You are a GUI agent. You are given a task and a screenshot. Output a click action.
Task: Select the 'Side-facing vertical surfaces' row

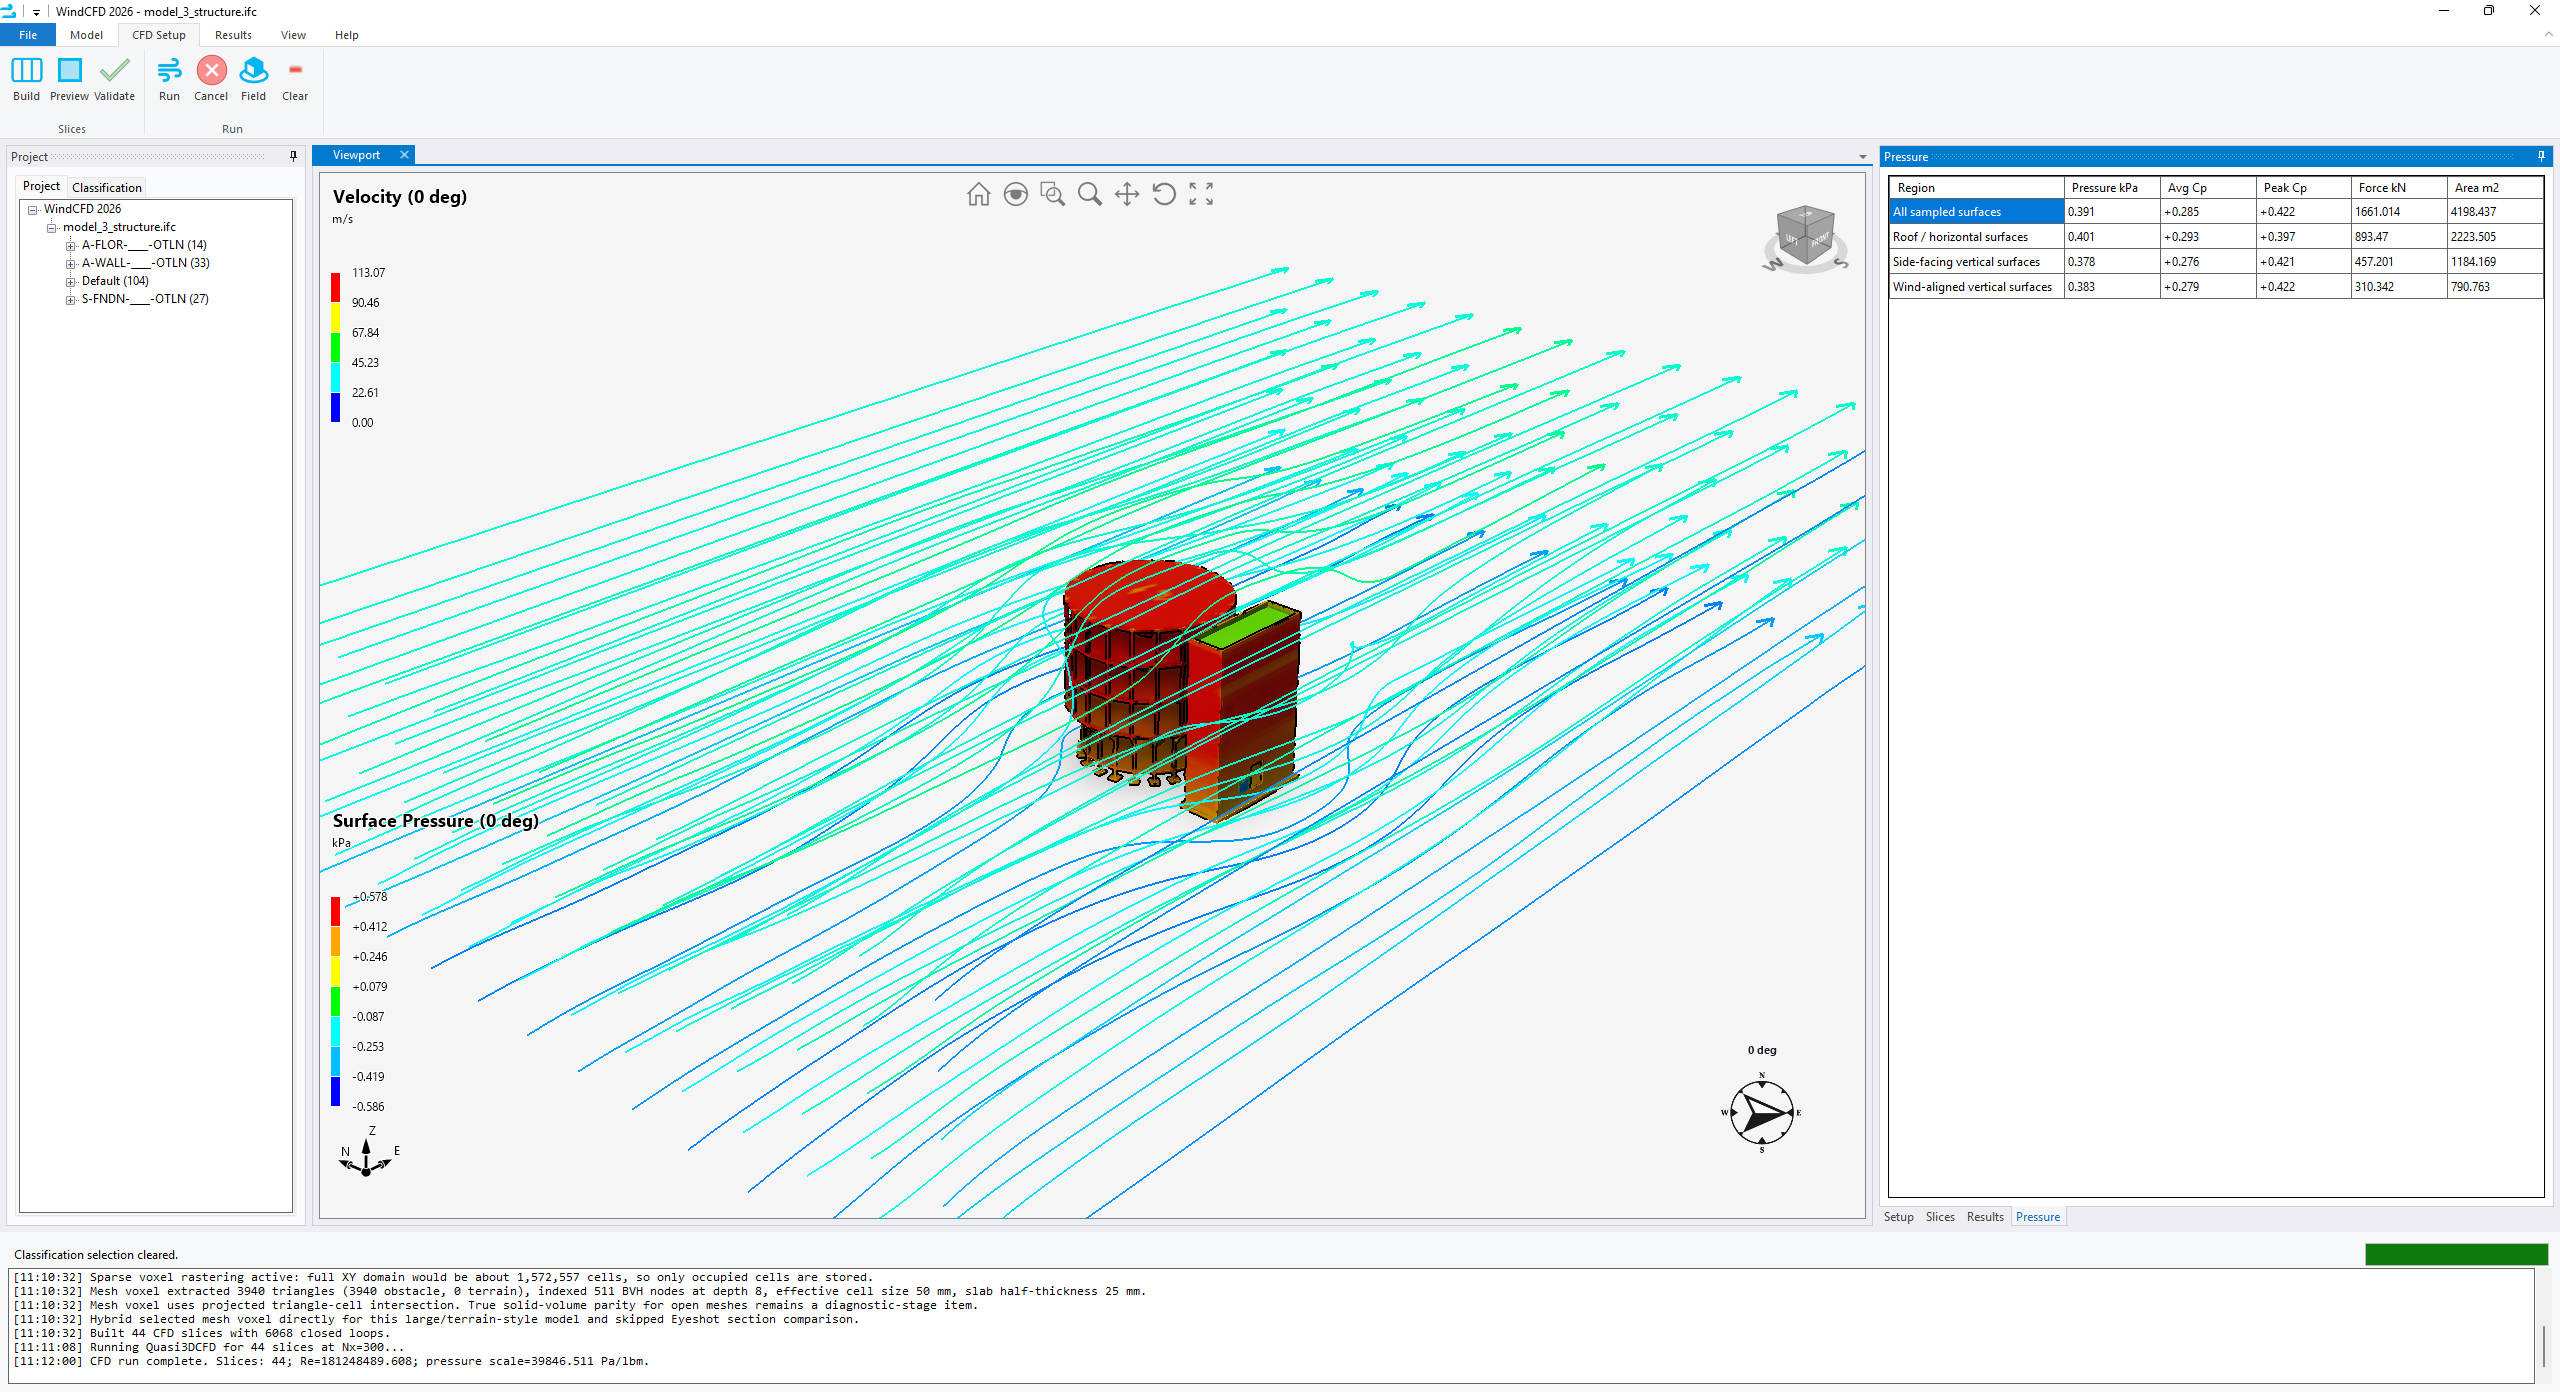point(2215,262)
